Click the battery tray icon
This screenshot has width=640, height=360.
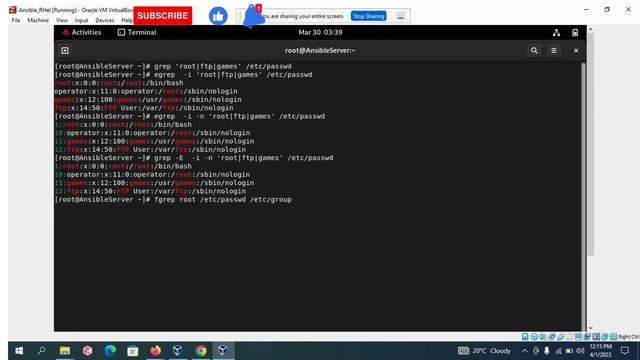click(x=569, y=351)
